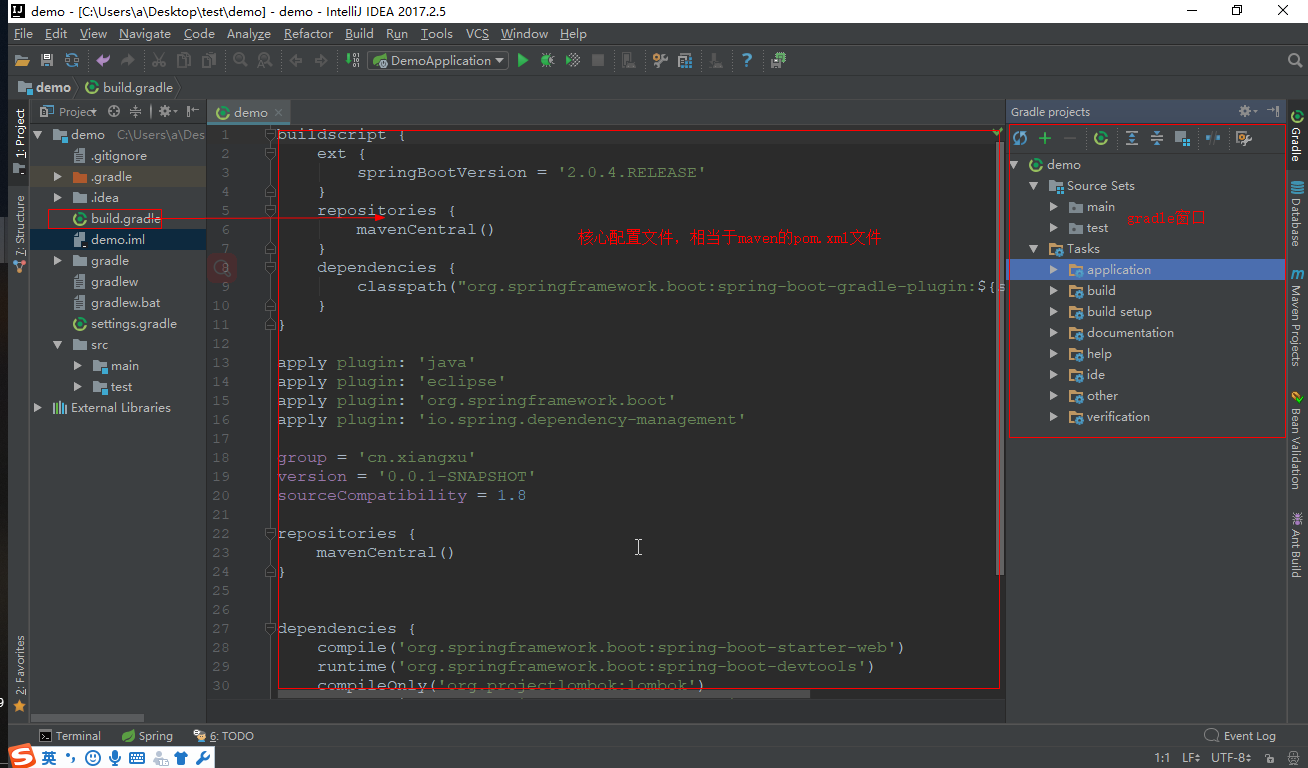Collapse all in Gradle projects panel
The height and width of the screenshot is (768, 1308).
tap(1157, 138)
